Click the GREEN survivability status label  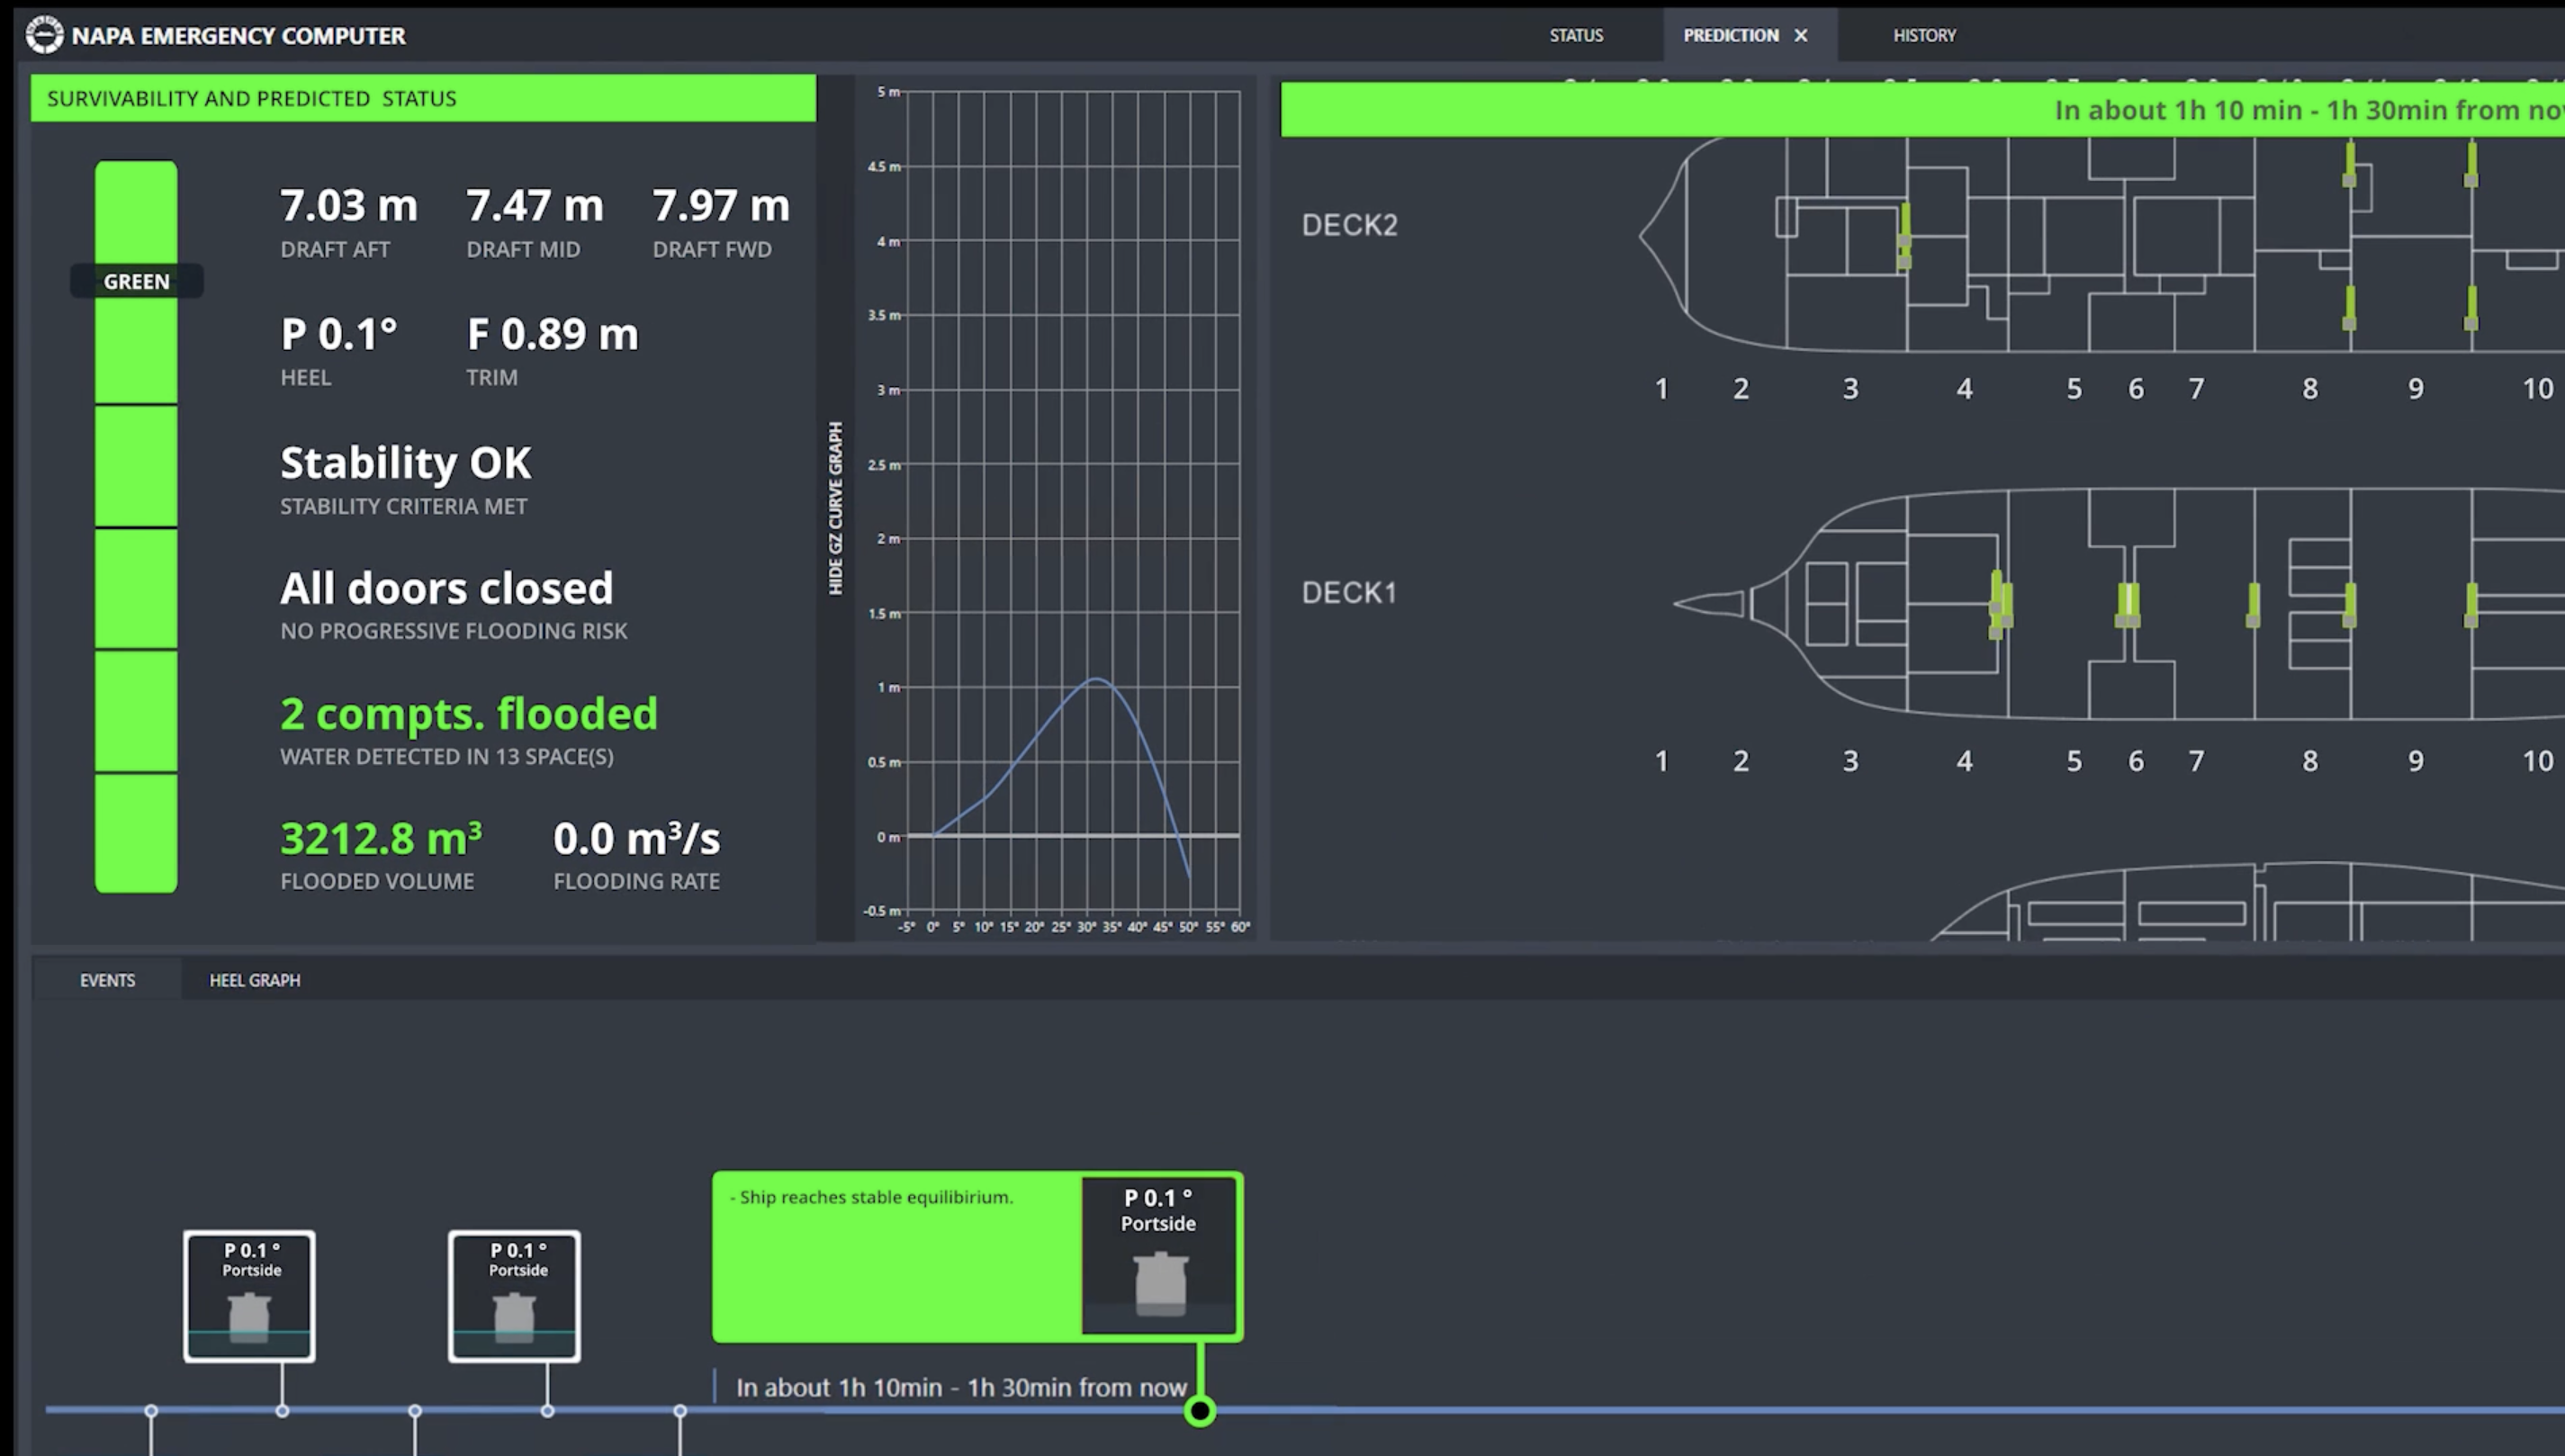(136, 282)
